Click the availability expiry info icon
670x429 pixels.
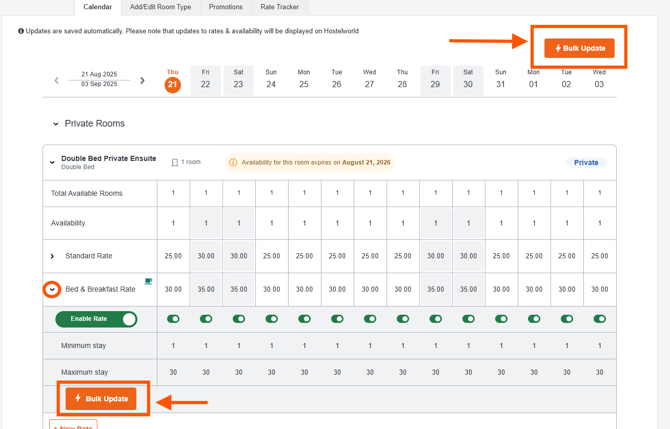[x=233, y=162]
